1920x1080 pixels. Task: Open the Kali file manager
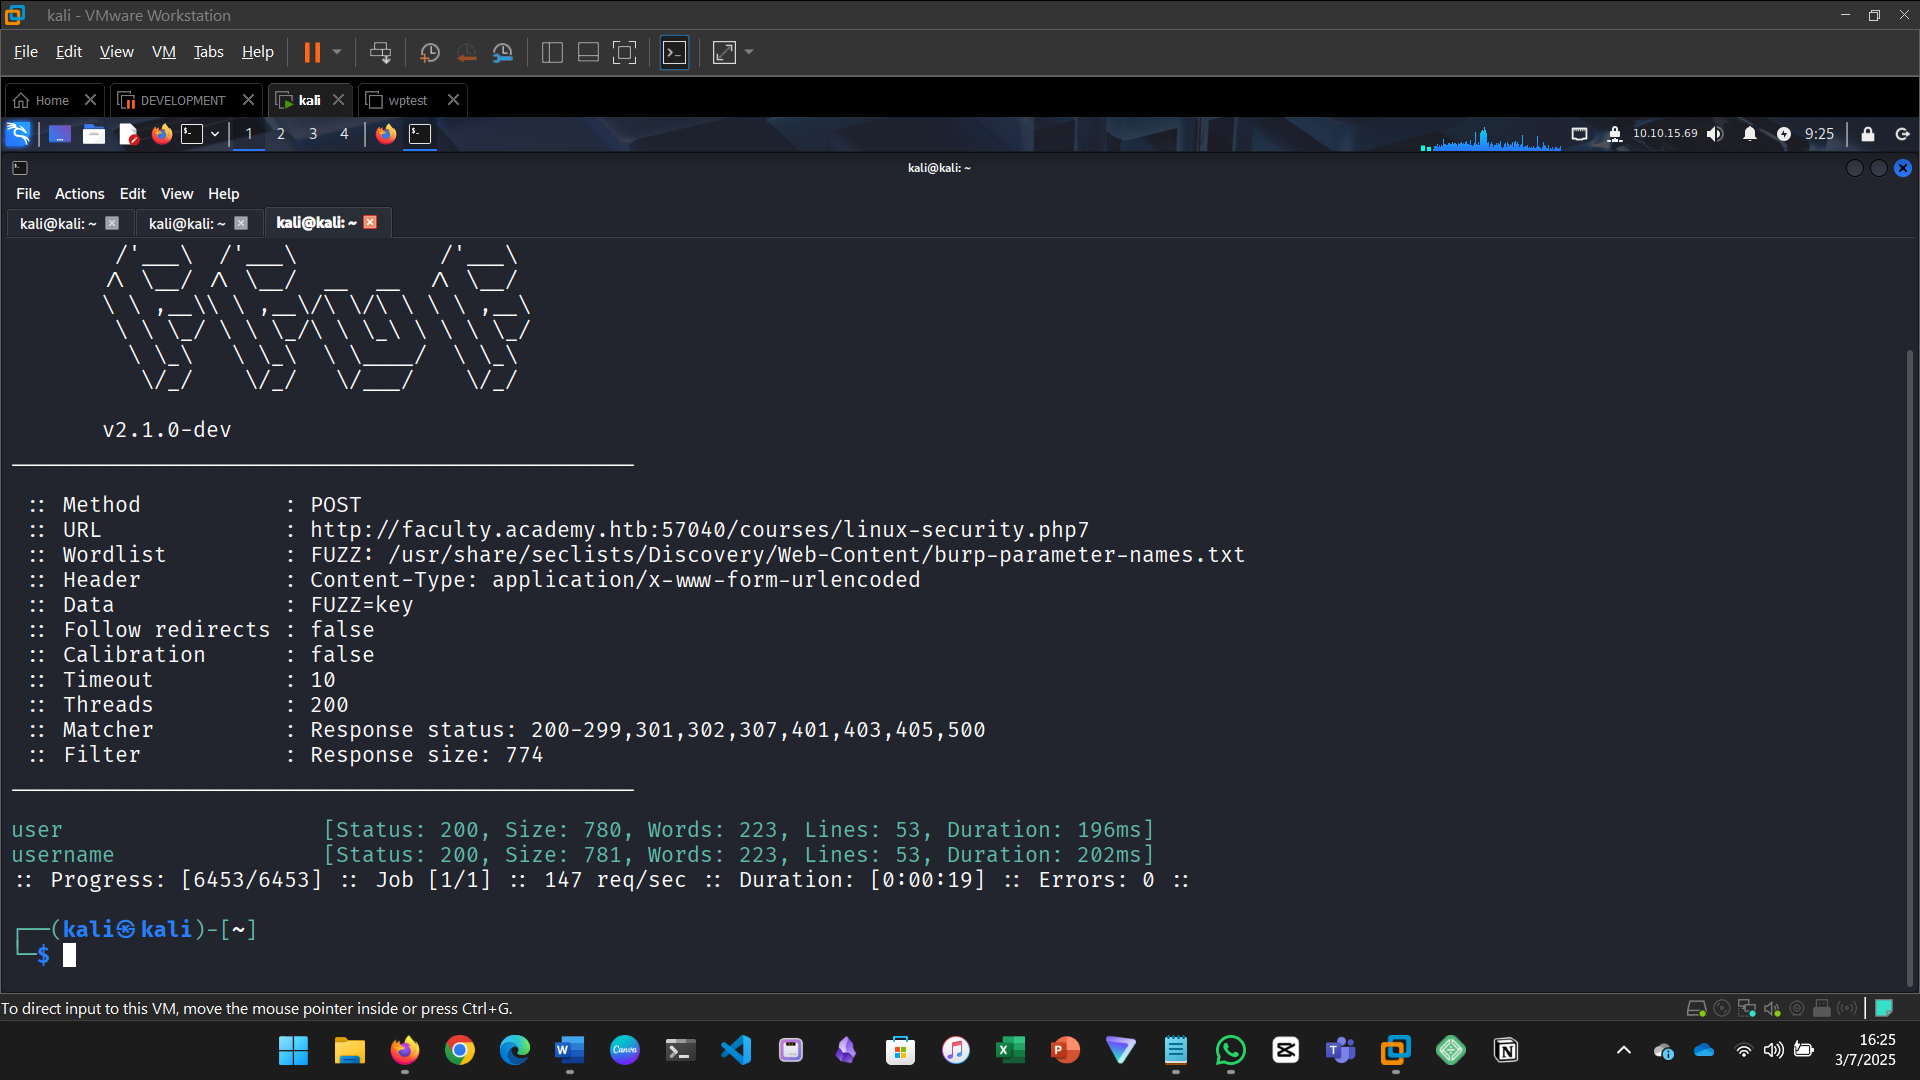tap(94, 134)
